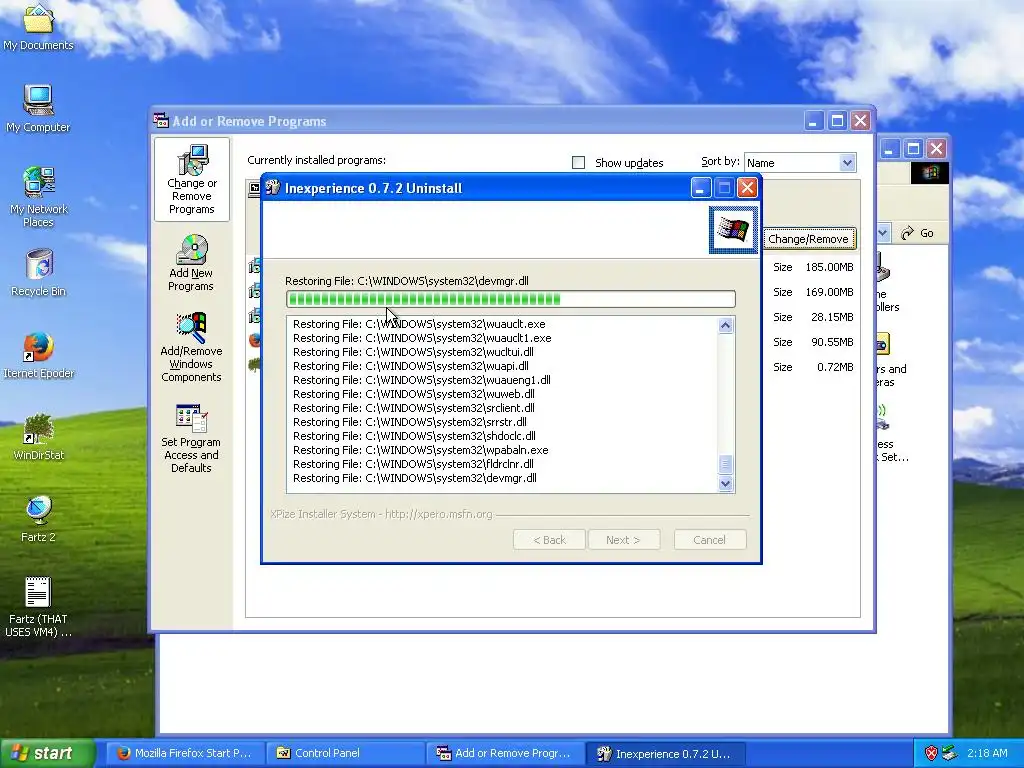This screenshot has width=1024, height=768.
Task: Select the log line for wuauclt.exe
Action: coord(419,324)
